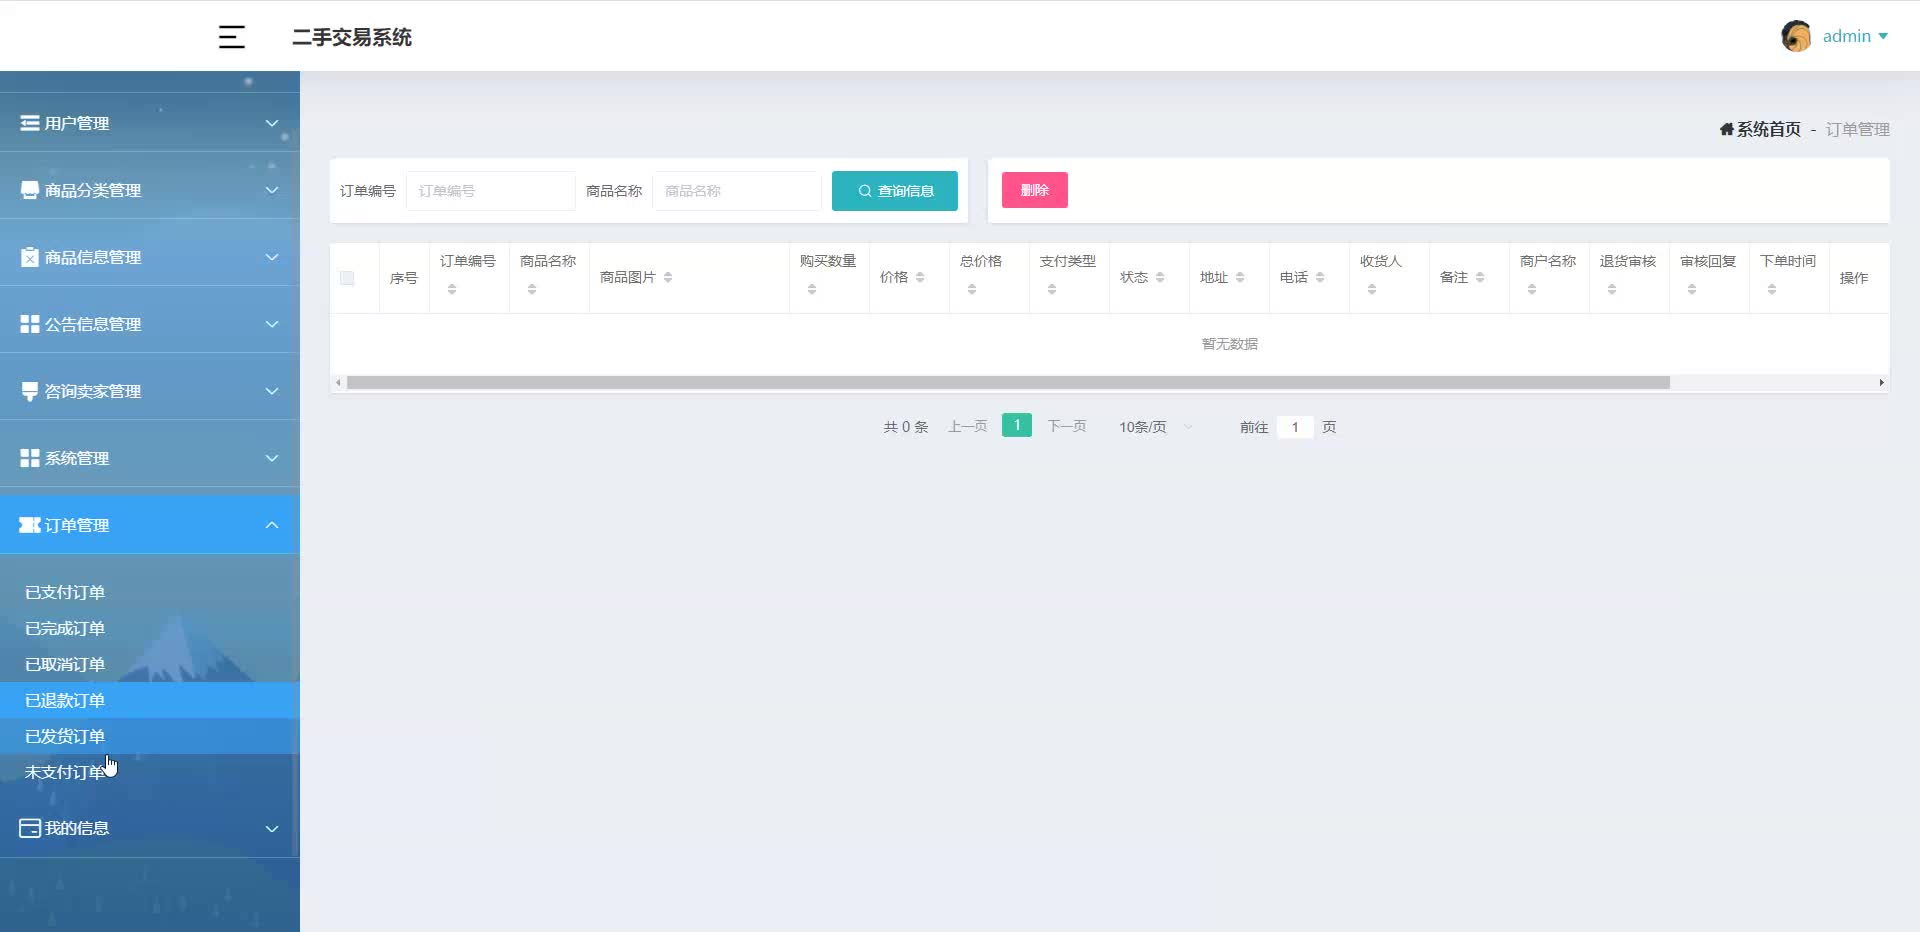Screen dimensions: 1920x932
Task: Click the home icon beside 系统首页
Action: (x=1727, y=129)
